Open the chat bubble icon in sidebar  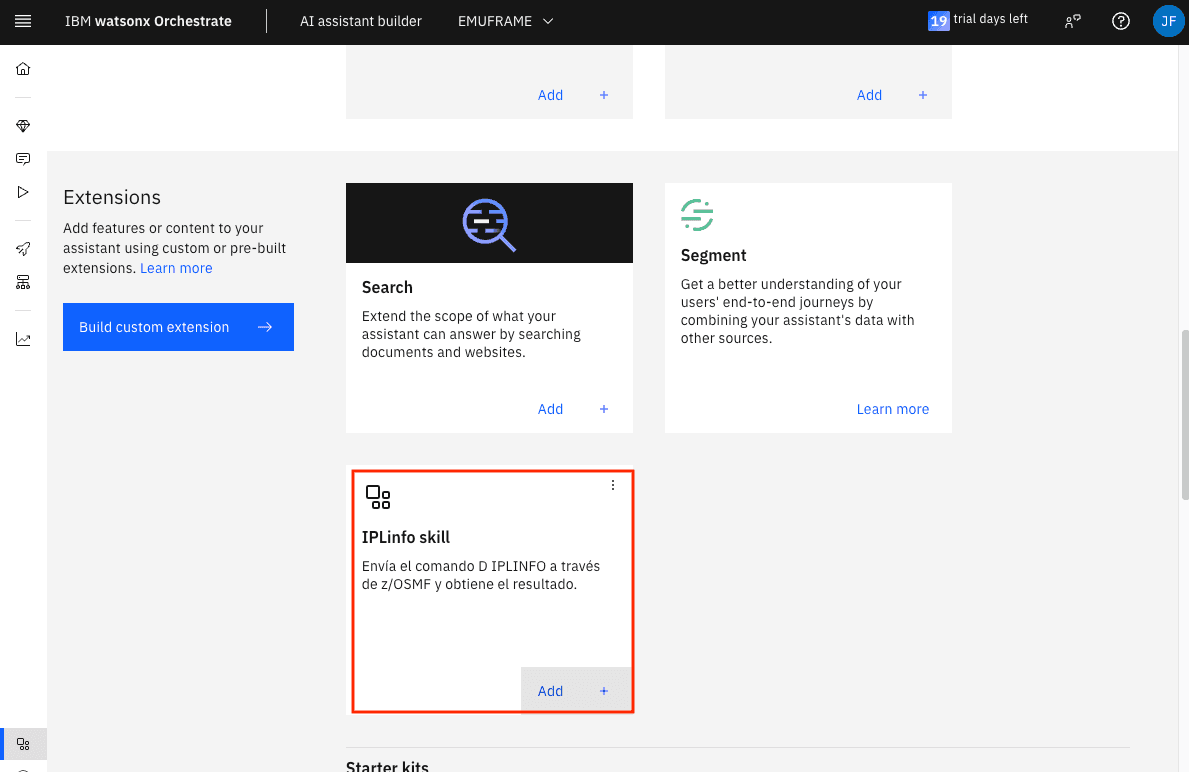tap(23, 159)
